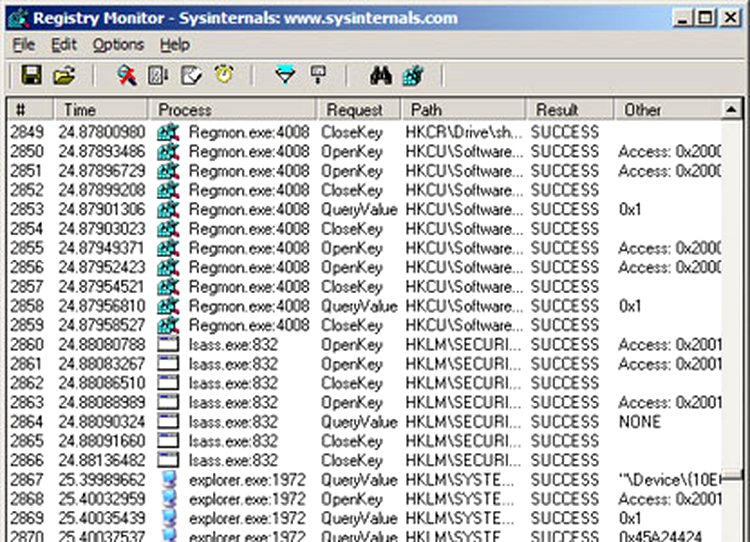Open the File menu
Viewport: 750px width, 542px height.
tap(24, 45)
